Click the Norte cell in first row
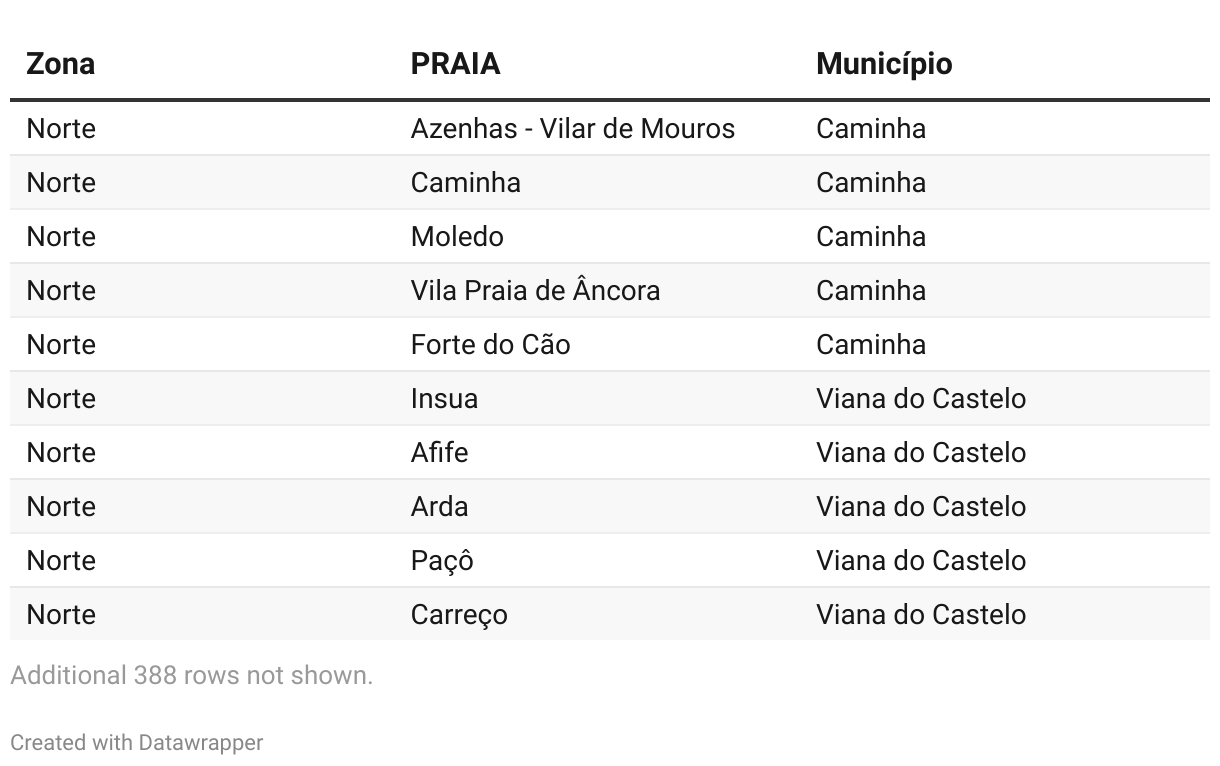The width and height of the screenshot is (1220, 766). 61,129
